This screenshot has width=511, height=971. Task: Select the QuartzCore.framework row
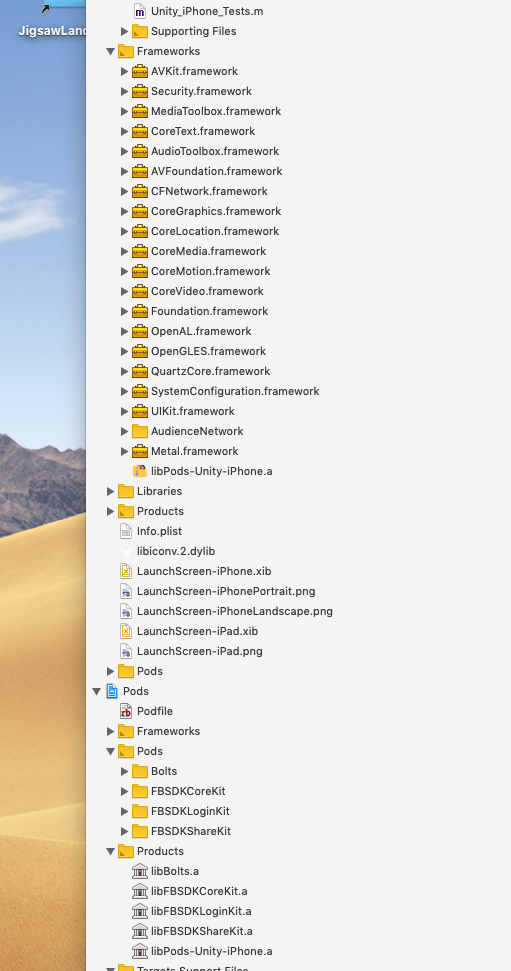299,371
